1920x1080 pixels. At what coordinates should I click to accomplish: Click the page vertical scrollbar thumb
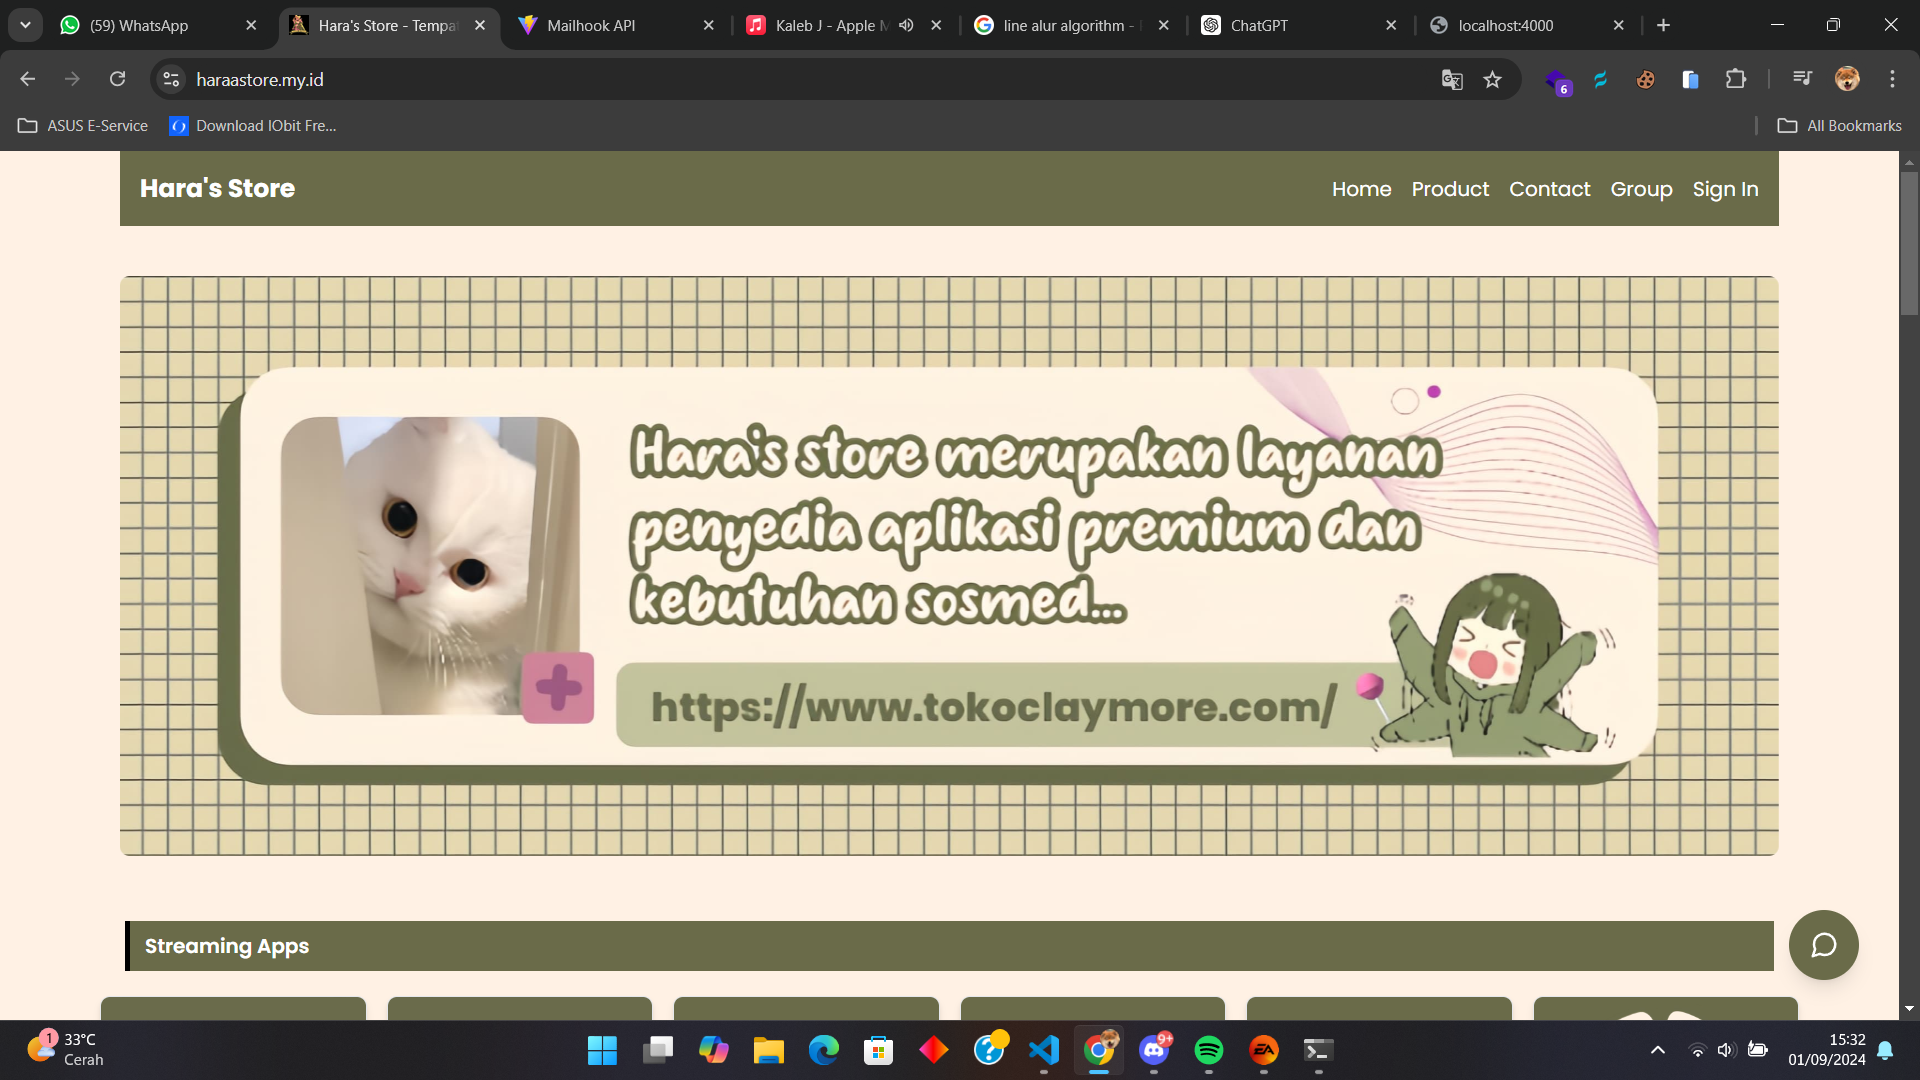tap(1909, 243)
